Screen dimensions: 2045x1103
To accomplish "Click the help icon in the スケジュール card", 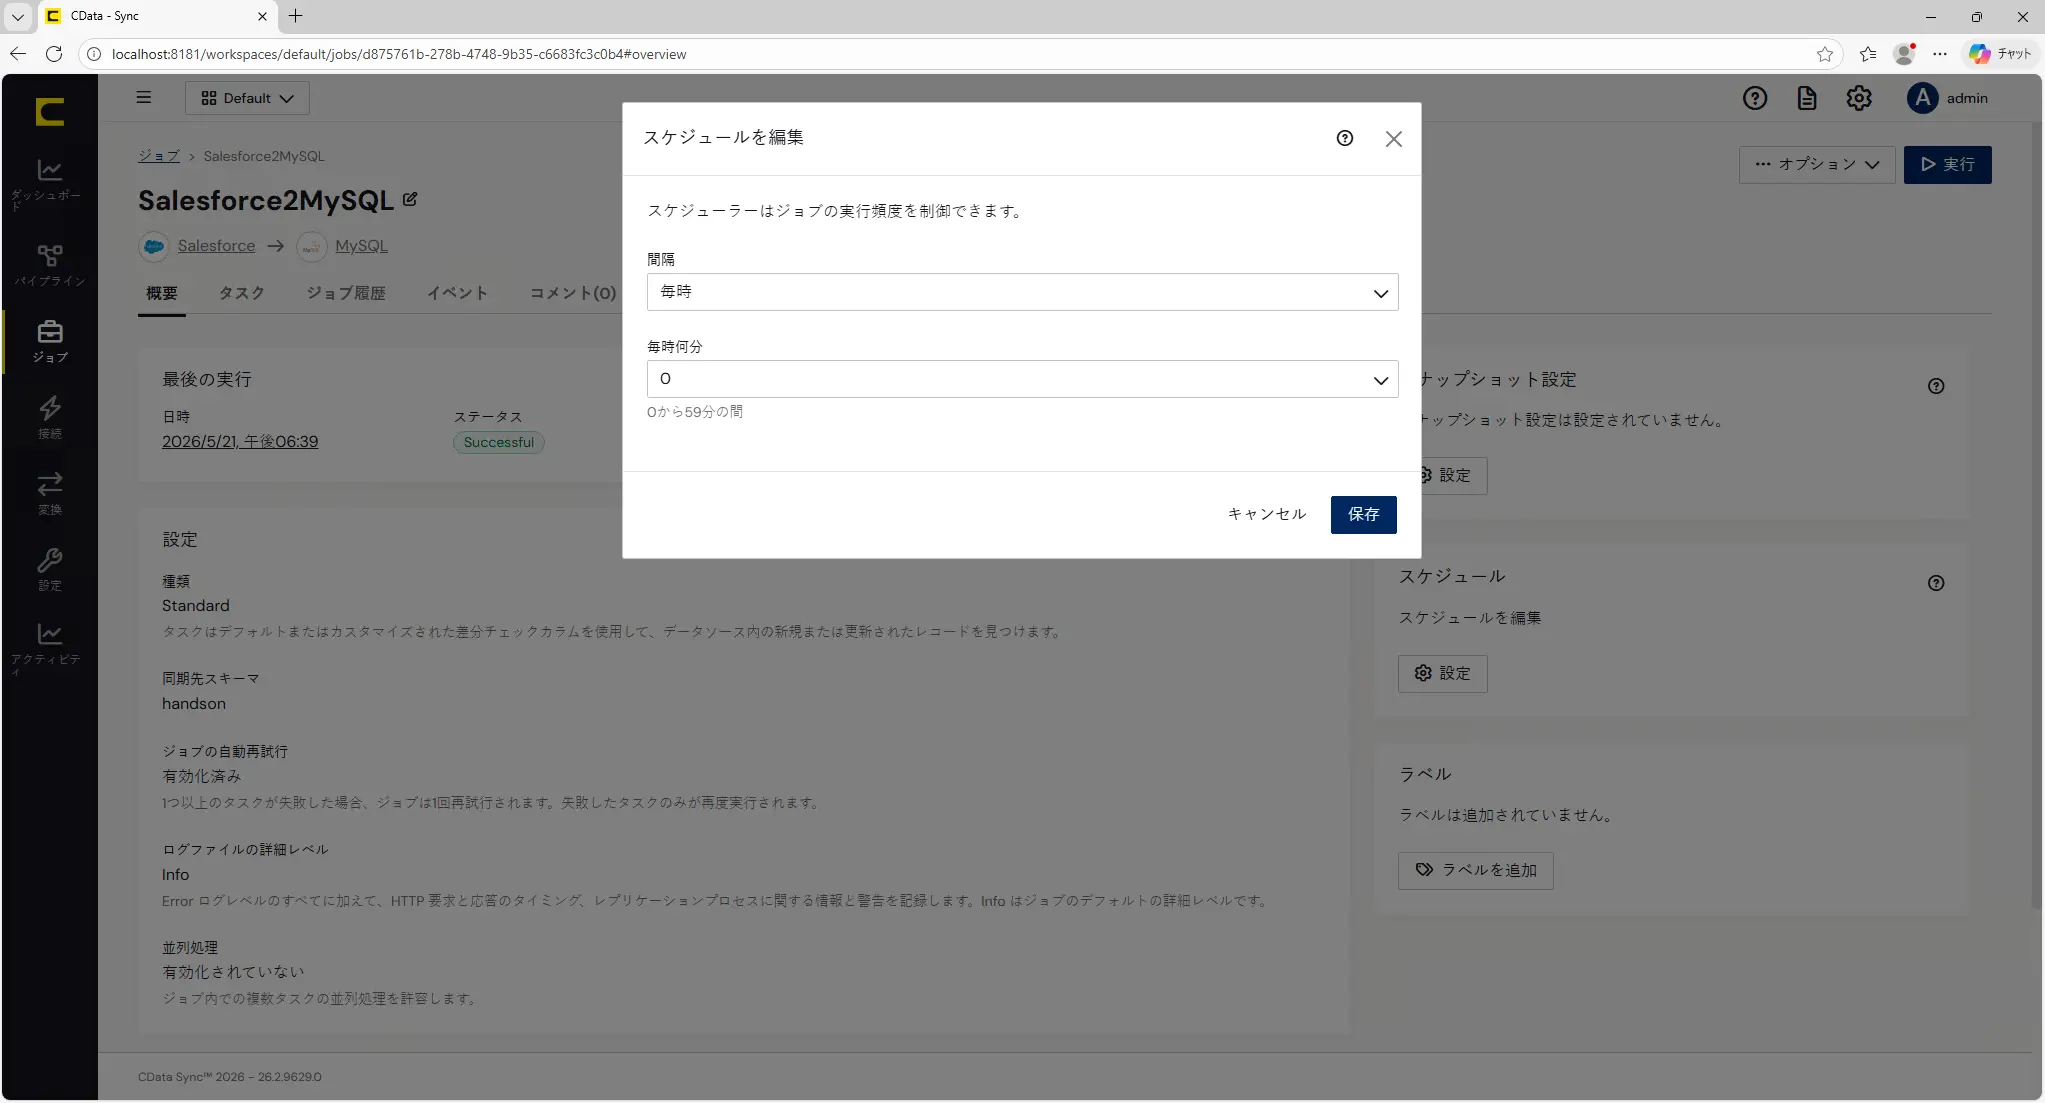I will click(x=1936, y=583).
